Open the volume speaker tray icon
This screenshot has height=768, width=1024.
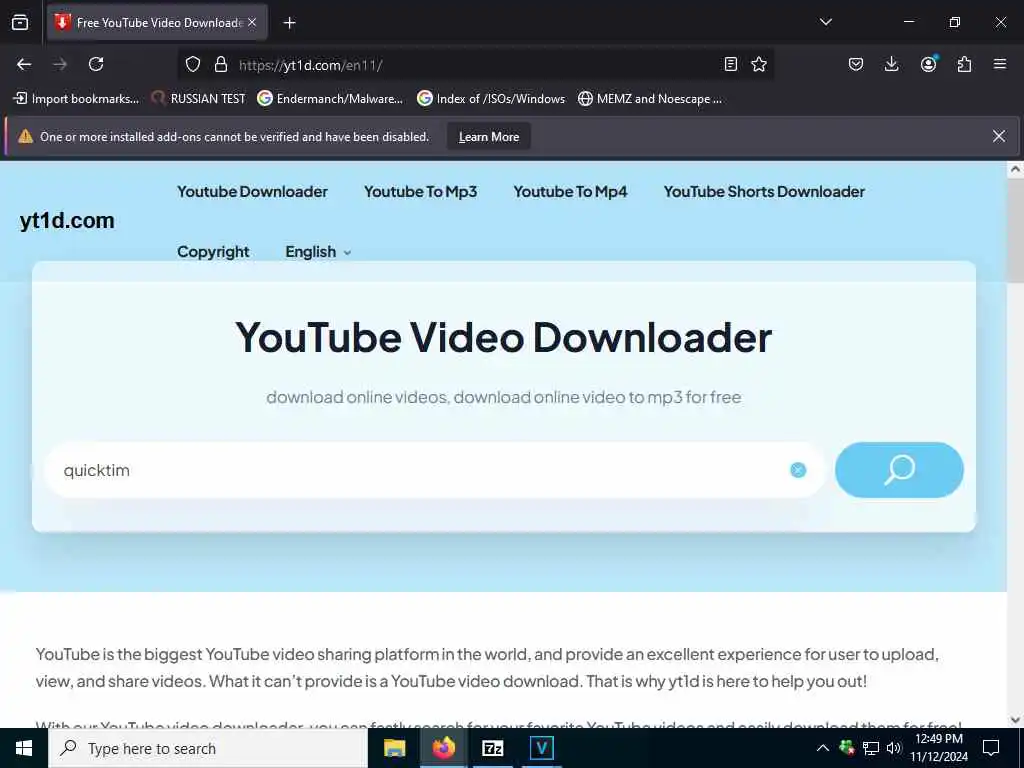click(x=894, y=748)
